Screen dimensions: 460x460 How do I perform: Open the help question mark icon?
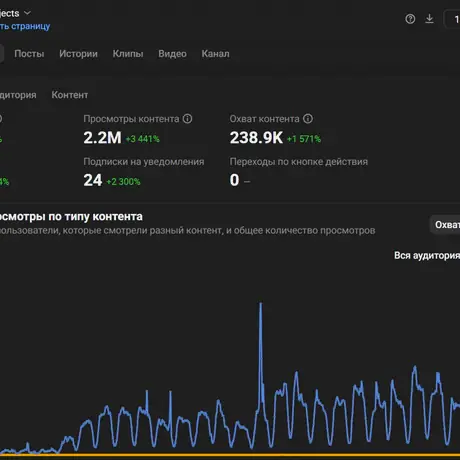coord(410,19)
